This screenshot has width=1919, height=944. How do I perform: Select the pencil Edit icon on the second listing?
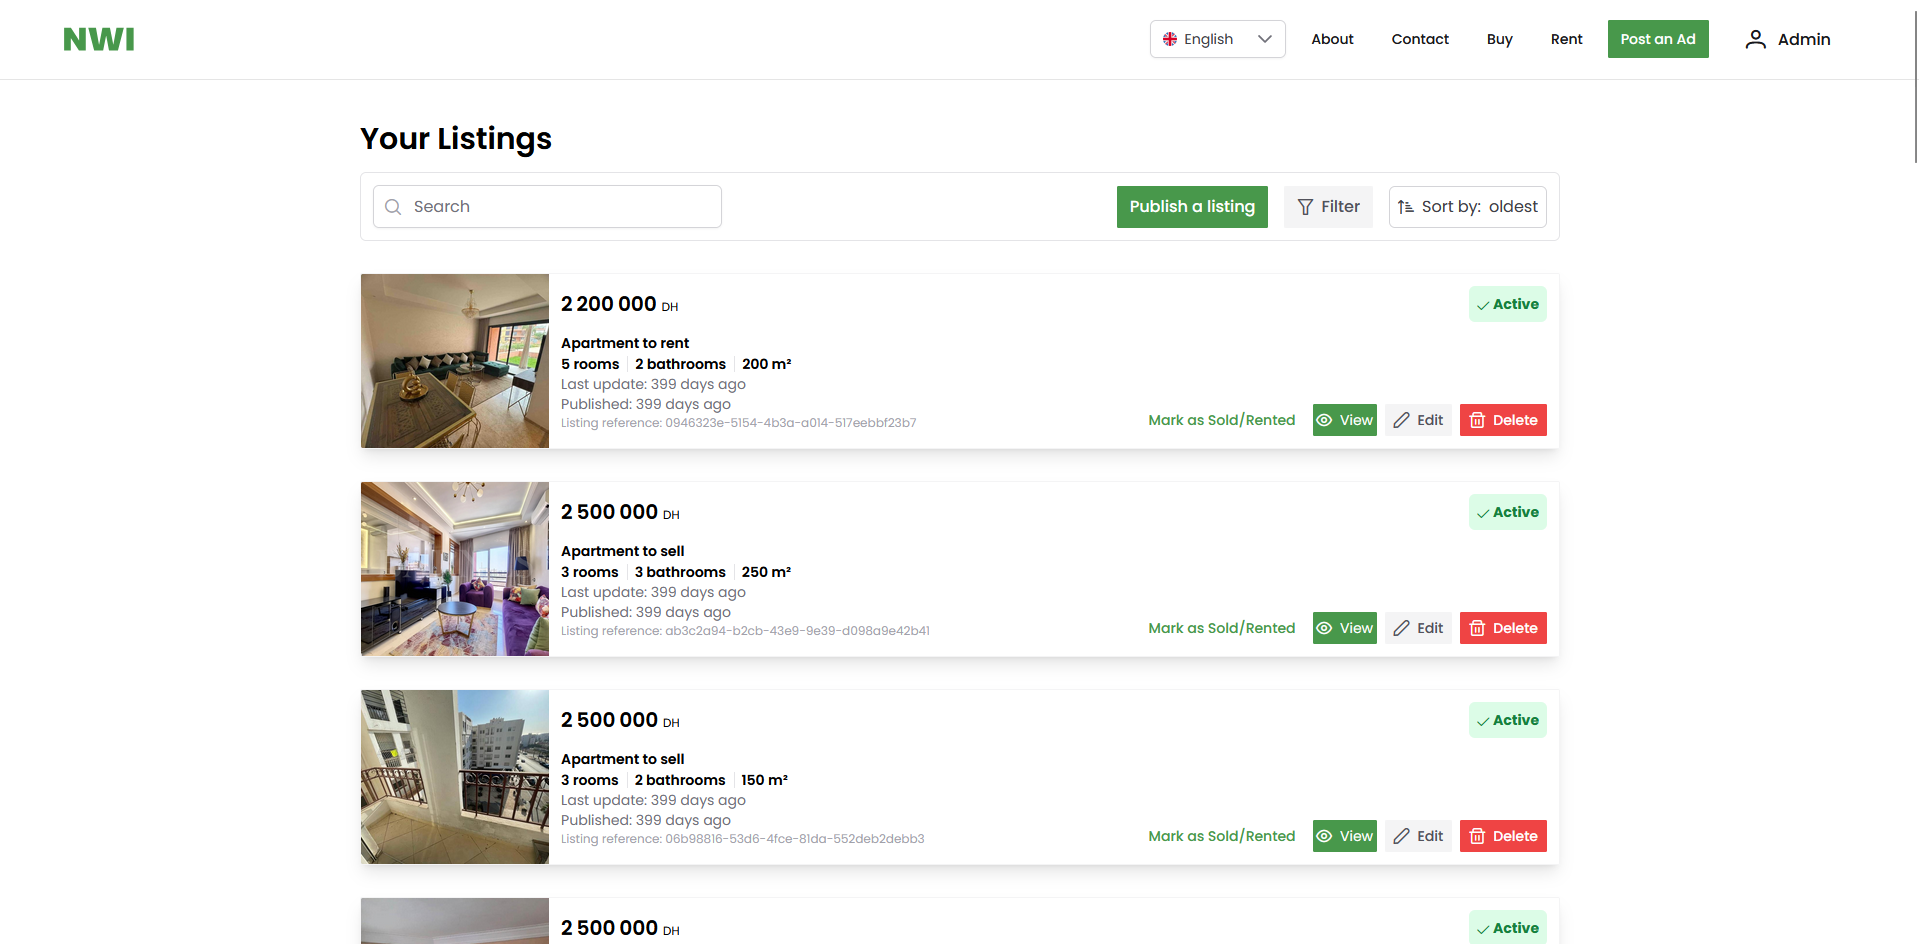tap(1403, 628)
